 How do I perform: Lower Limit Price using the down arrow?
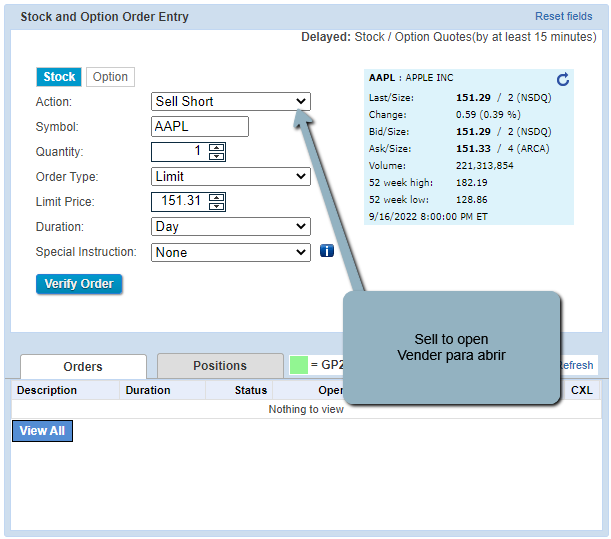tap(217, 206)
